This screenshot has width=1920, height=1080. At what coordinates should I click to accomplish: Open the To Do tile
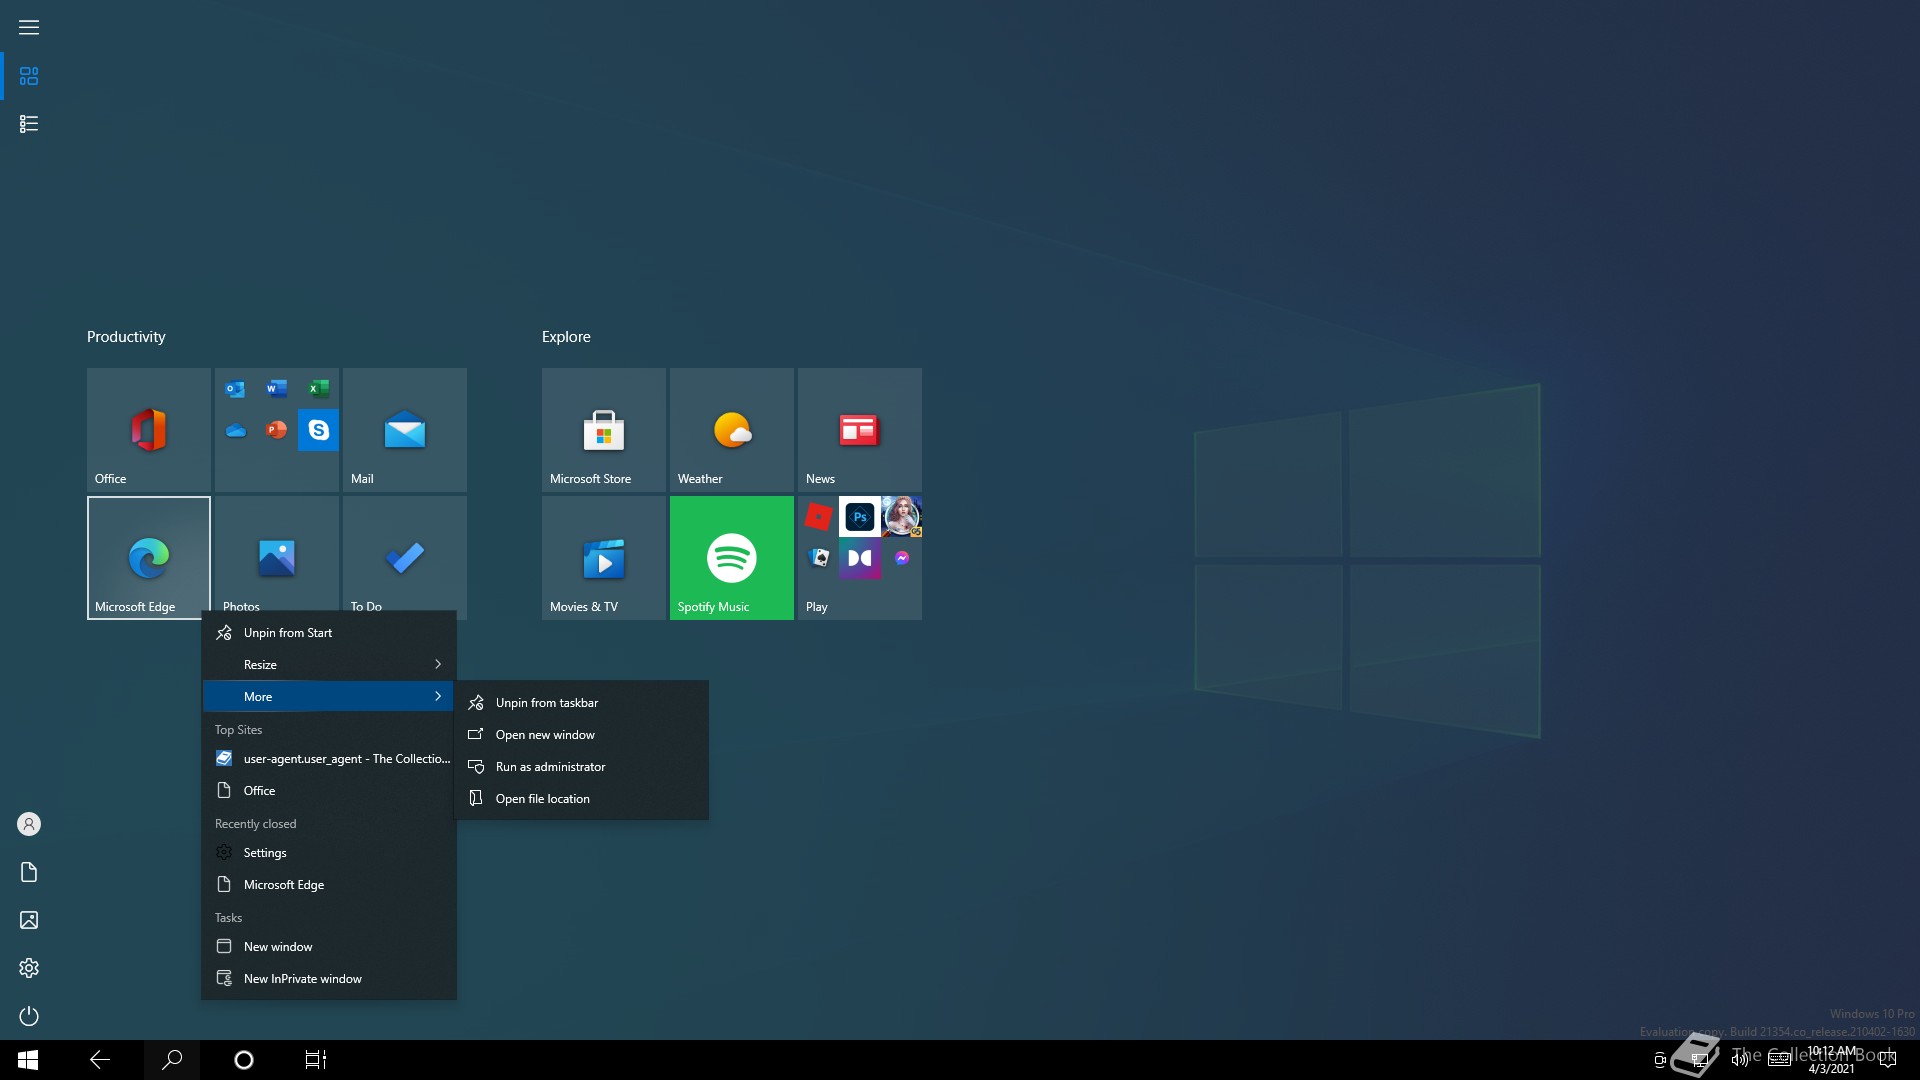point(405,553)
